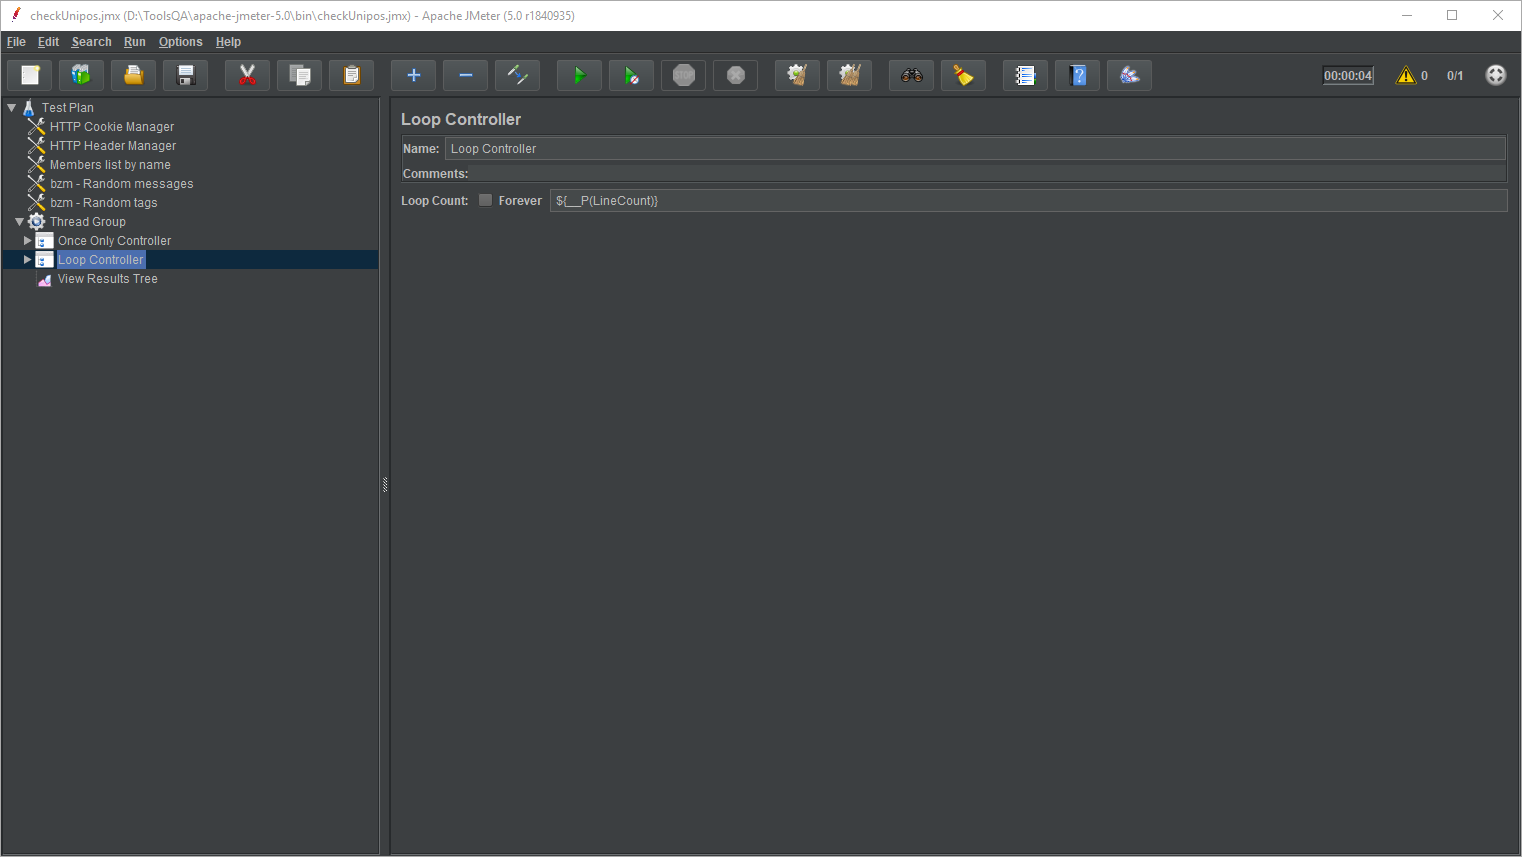This screenshot has width=1522, height=857.
Task: Click the green Start test button
Action: point(579,76)
